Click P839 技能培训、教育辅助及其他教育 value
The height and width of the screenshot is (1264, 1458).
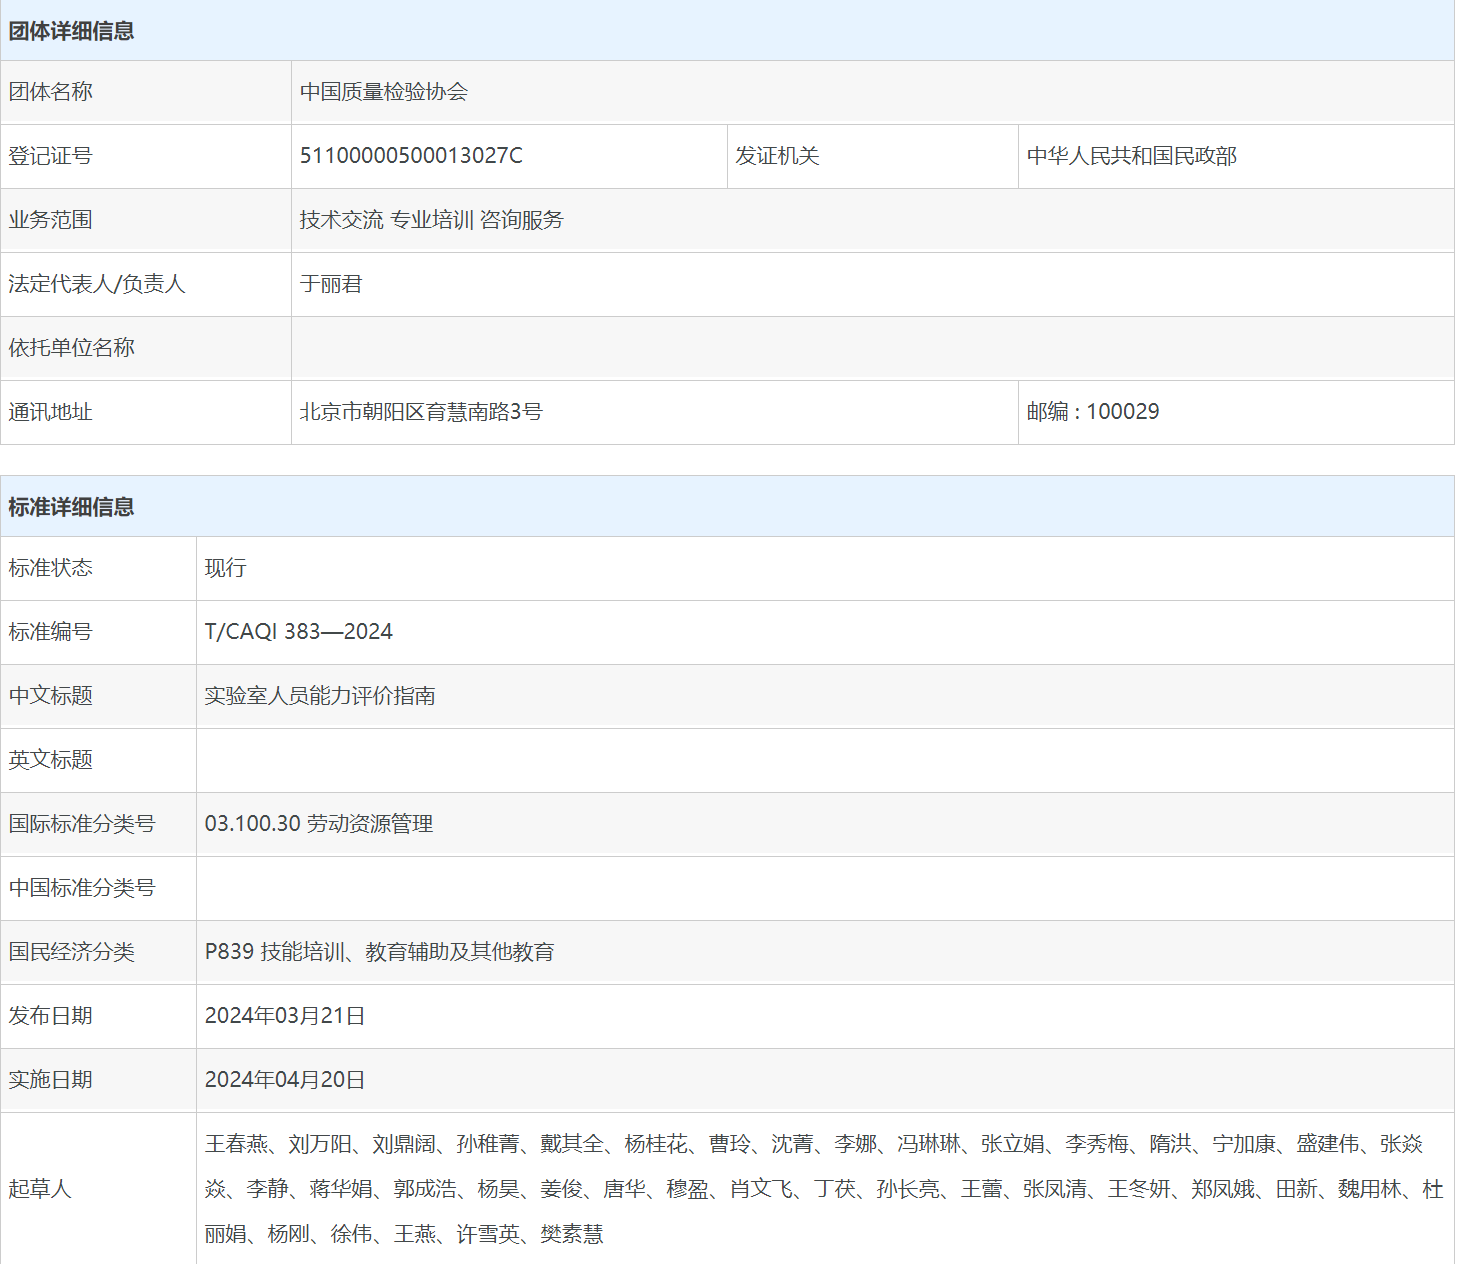point(380,952)
